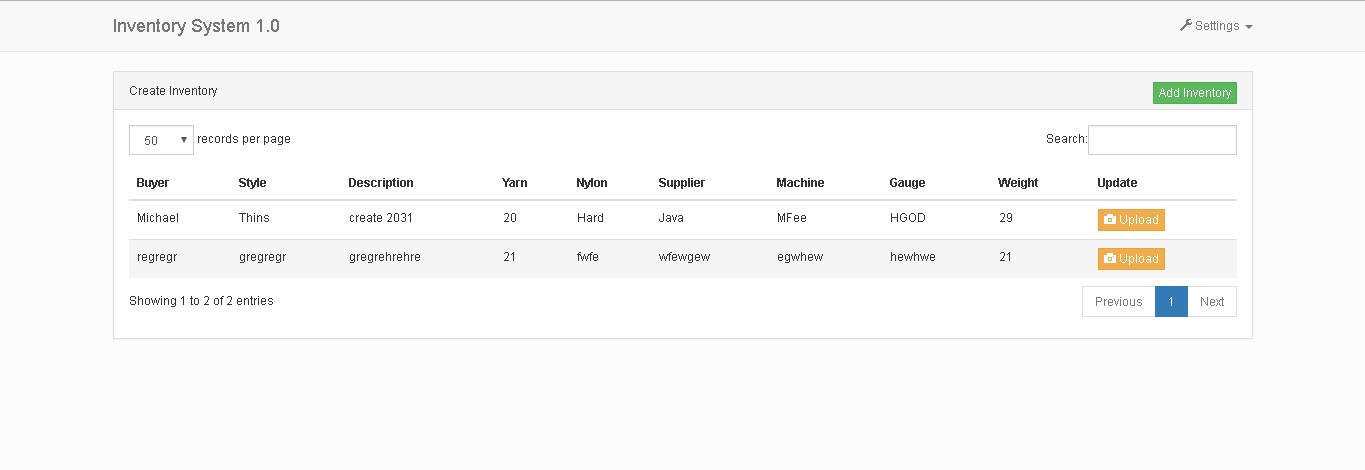Click Upload for the Michael row
This screenshot has height=470, width=1365.
(1131, 220)
